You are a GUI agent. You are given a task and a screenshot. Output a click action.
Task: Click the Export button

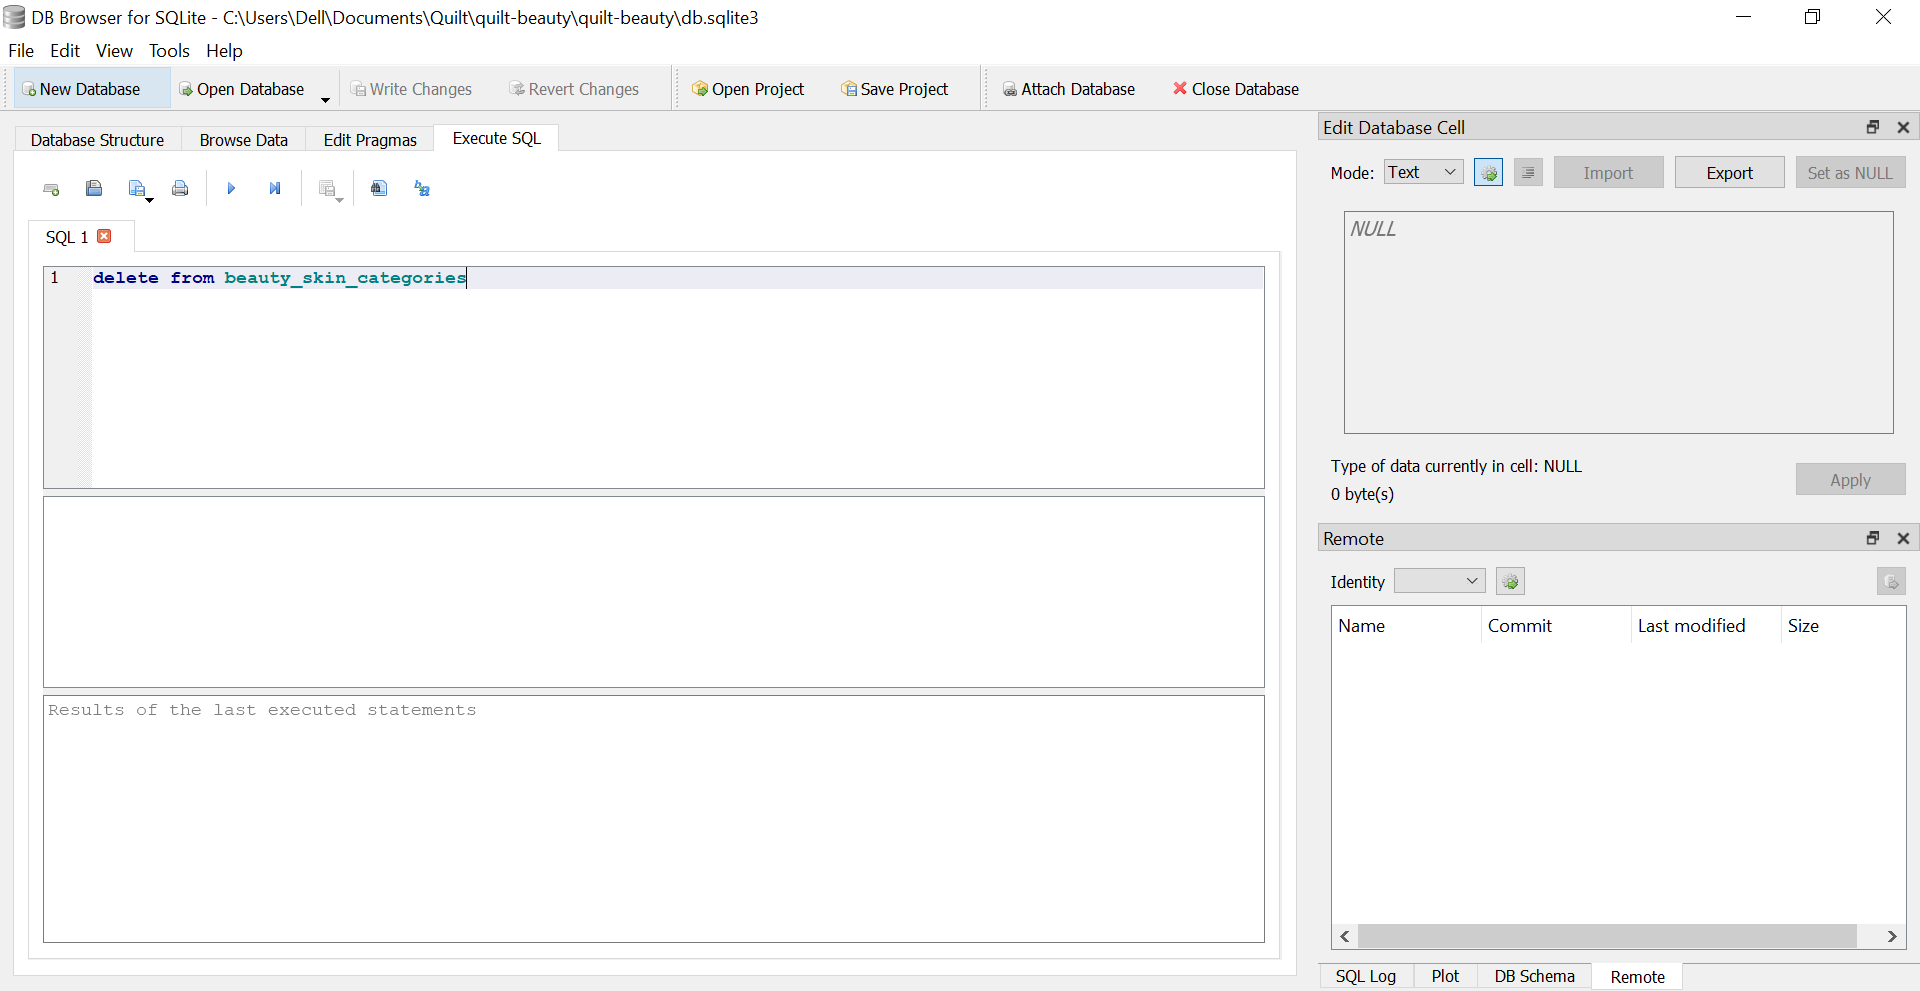click(x=1729, y=173)
